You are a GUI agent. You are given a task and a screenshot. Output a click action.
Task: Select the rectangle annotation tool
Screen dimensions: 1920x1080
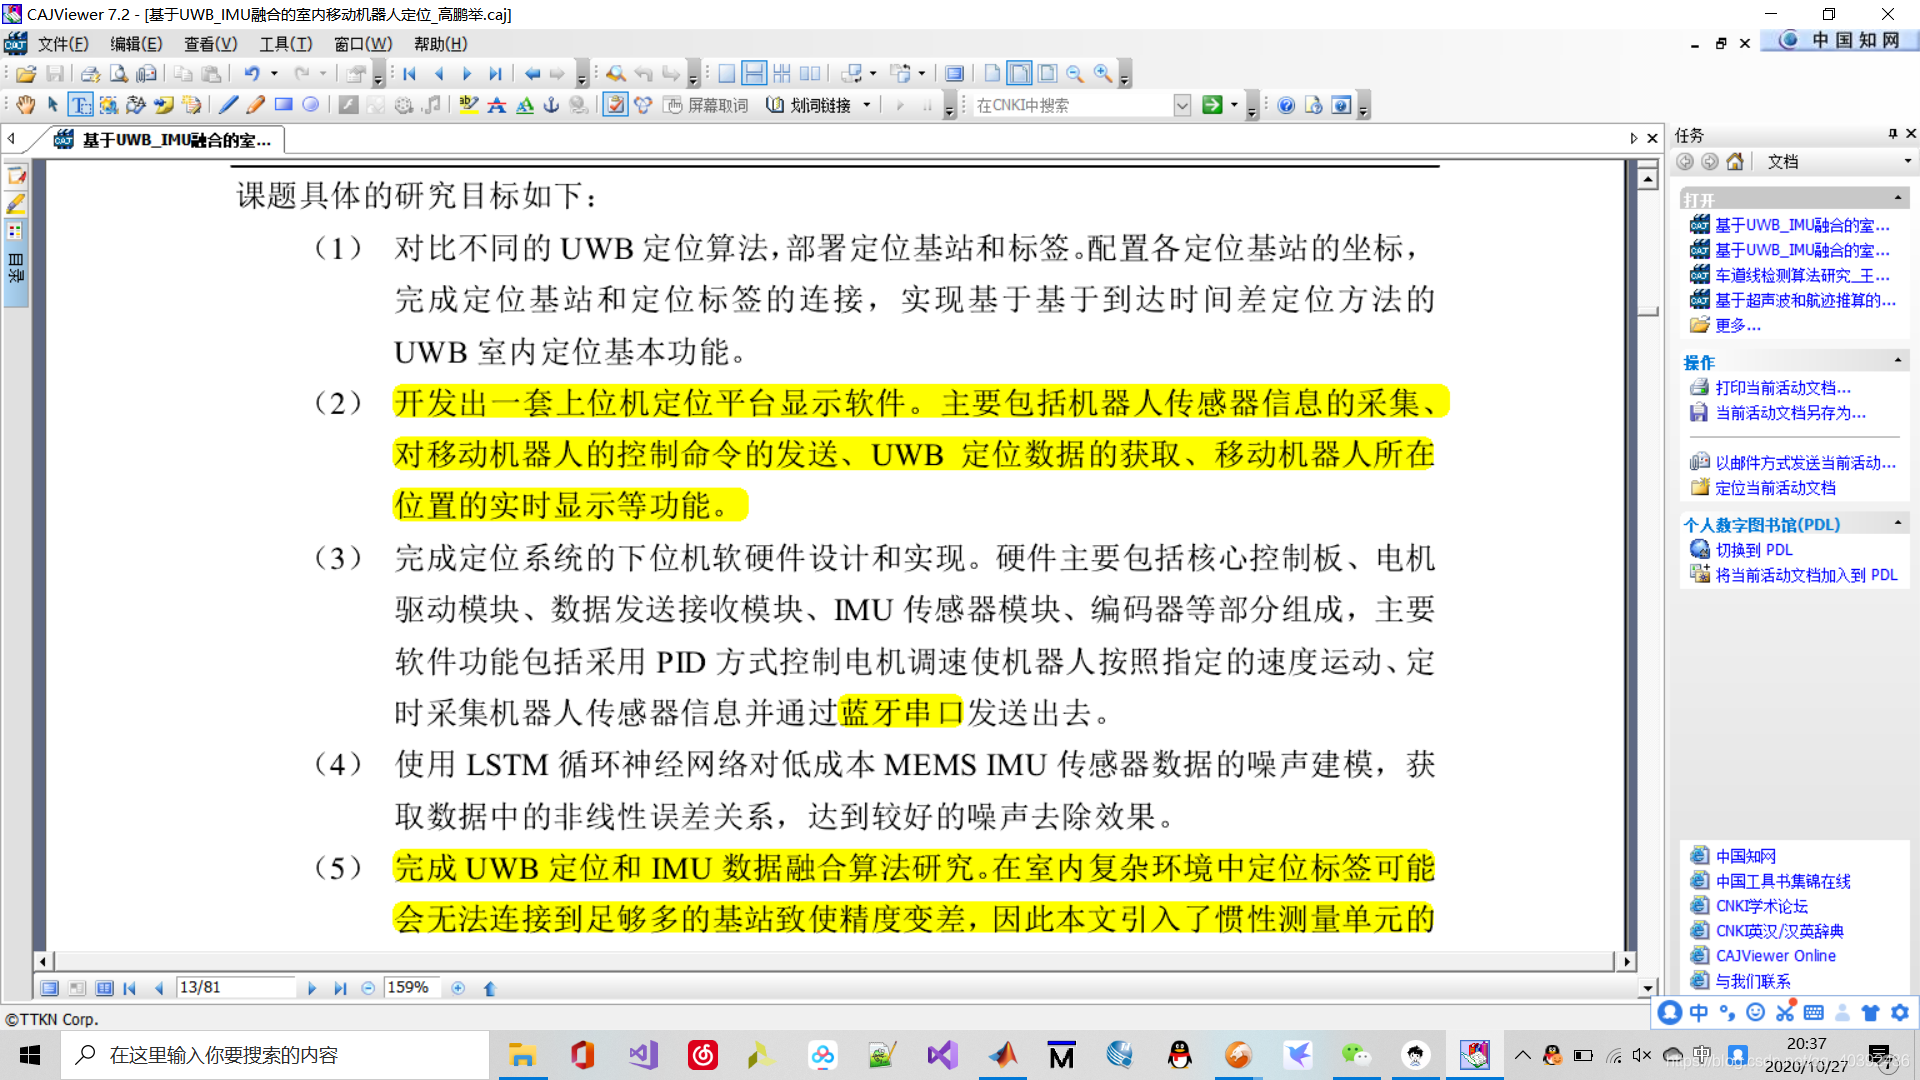tap(284, 105)
